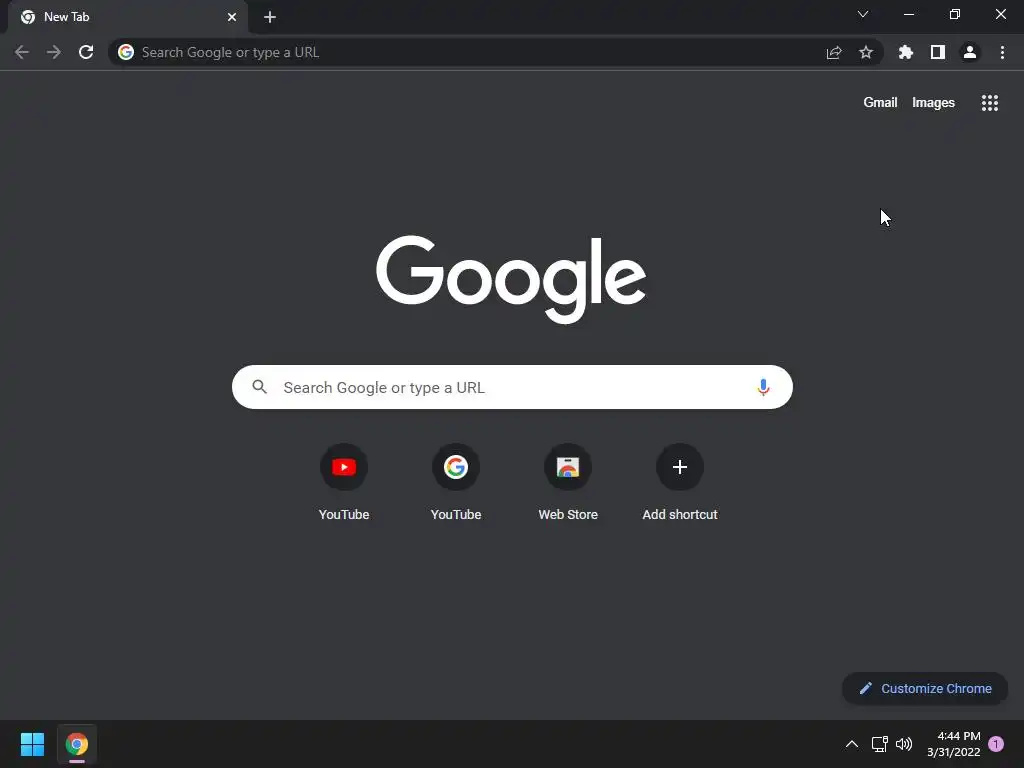Reload the current page

86,52
